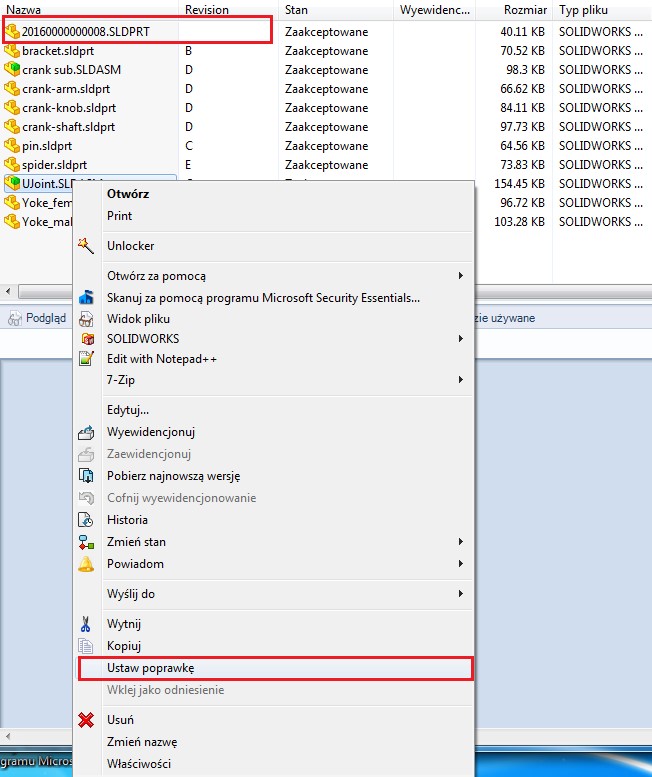The width and height of the screenshot is (652, 777).
Task: Expand the 7-Zip submenu arrow
Action: pos(460,380)
